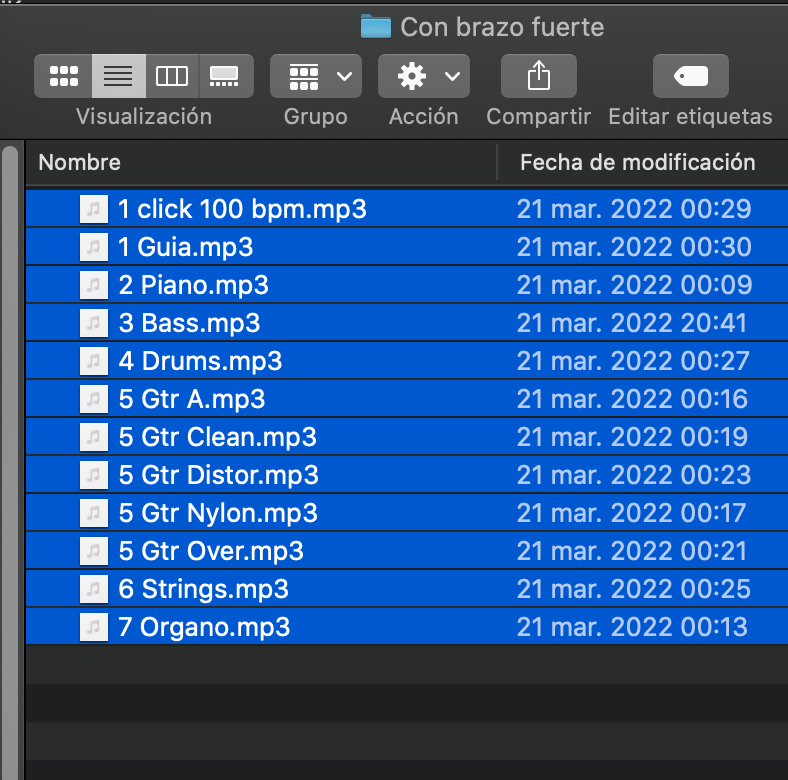
Task: Select 1 click 100 bpm.mp3 file
Action: coord(242,209)
